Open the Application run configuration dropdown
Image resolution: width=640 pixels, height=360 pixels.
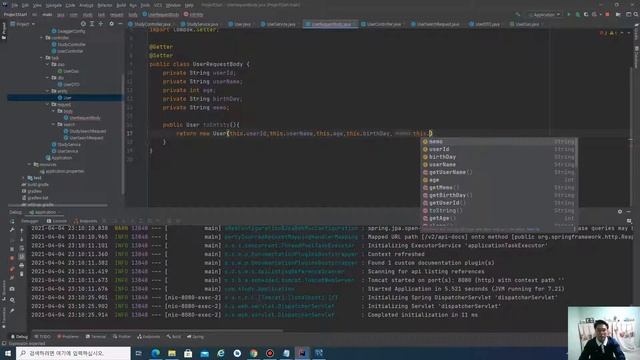(545, 15)
